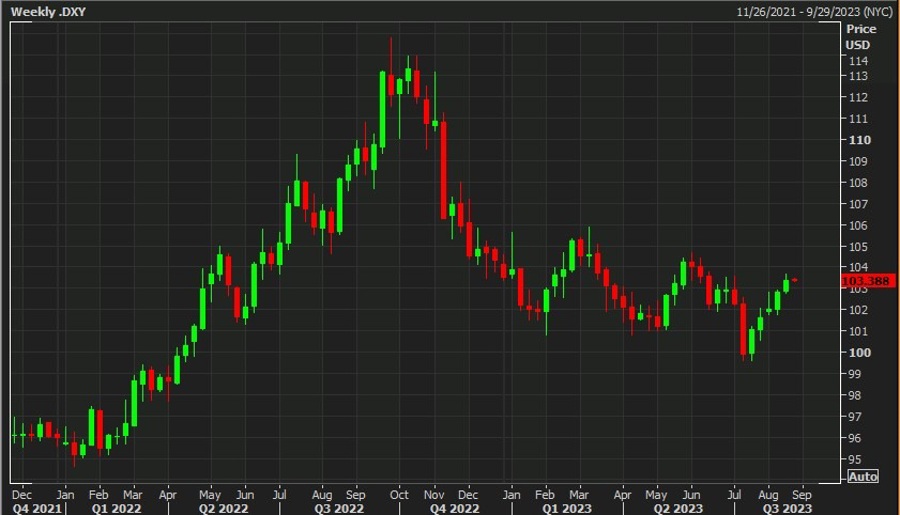This screenshot has width=900, height=515.
Task: Click the 98 price axis label
Action: (x=855, y=395)
